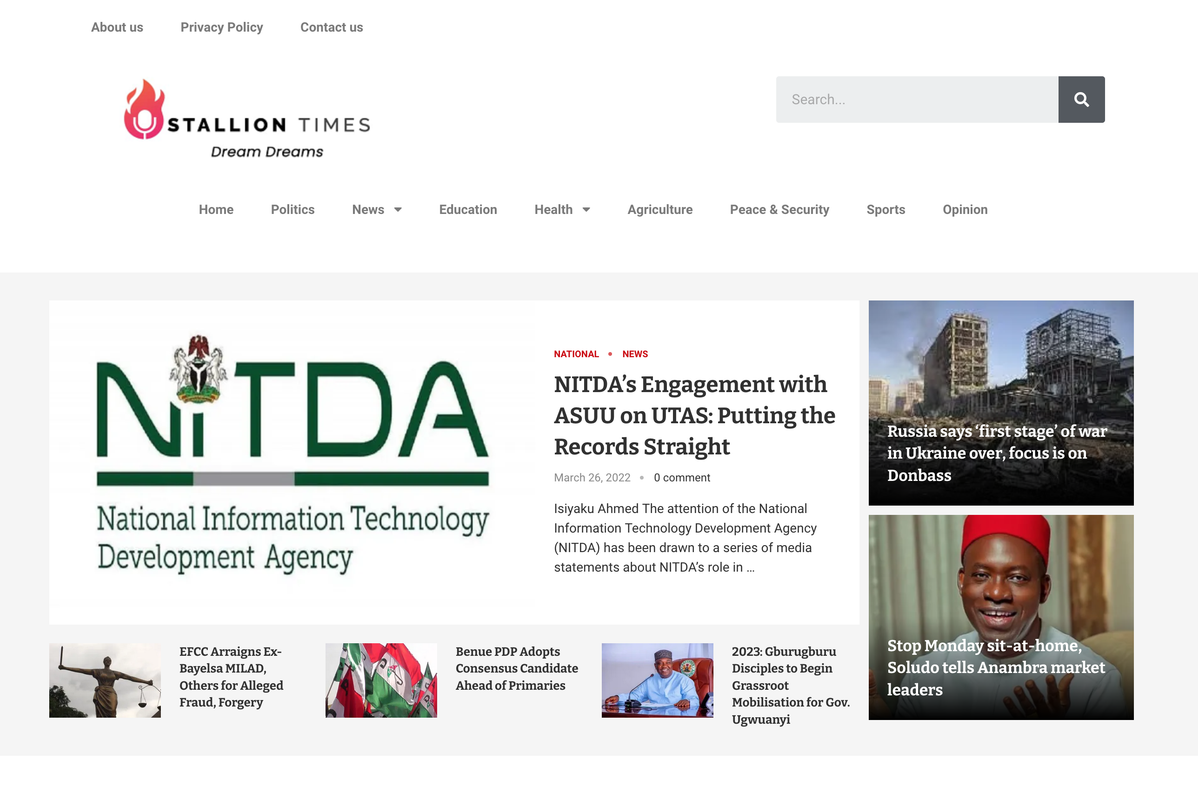1198x800 pixels.
Task: Open the Contact us link
Action: 332,28
